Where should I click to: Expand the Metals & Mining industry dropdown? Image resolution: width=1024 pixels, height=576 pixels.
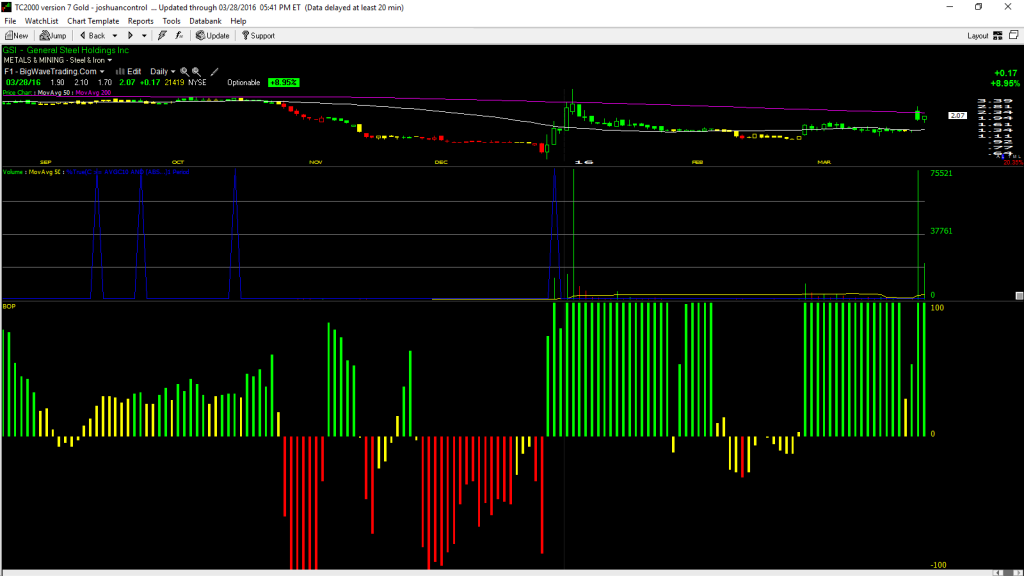pos(110,60)
